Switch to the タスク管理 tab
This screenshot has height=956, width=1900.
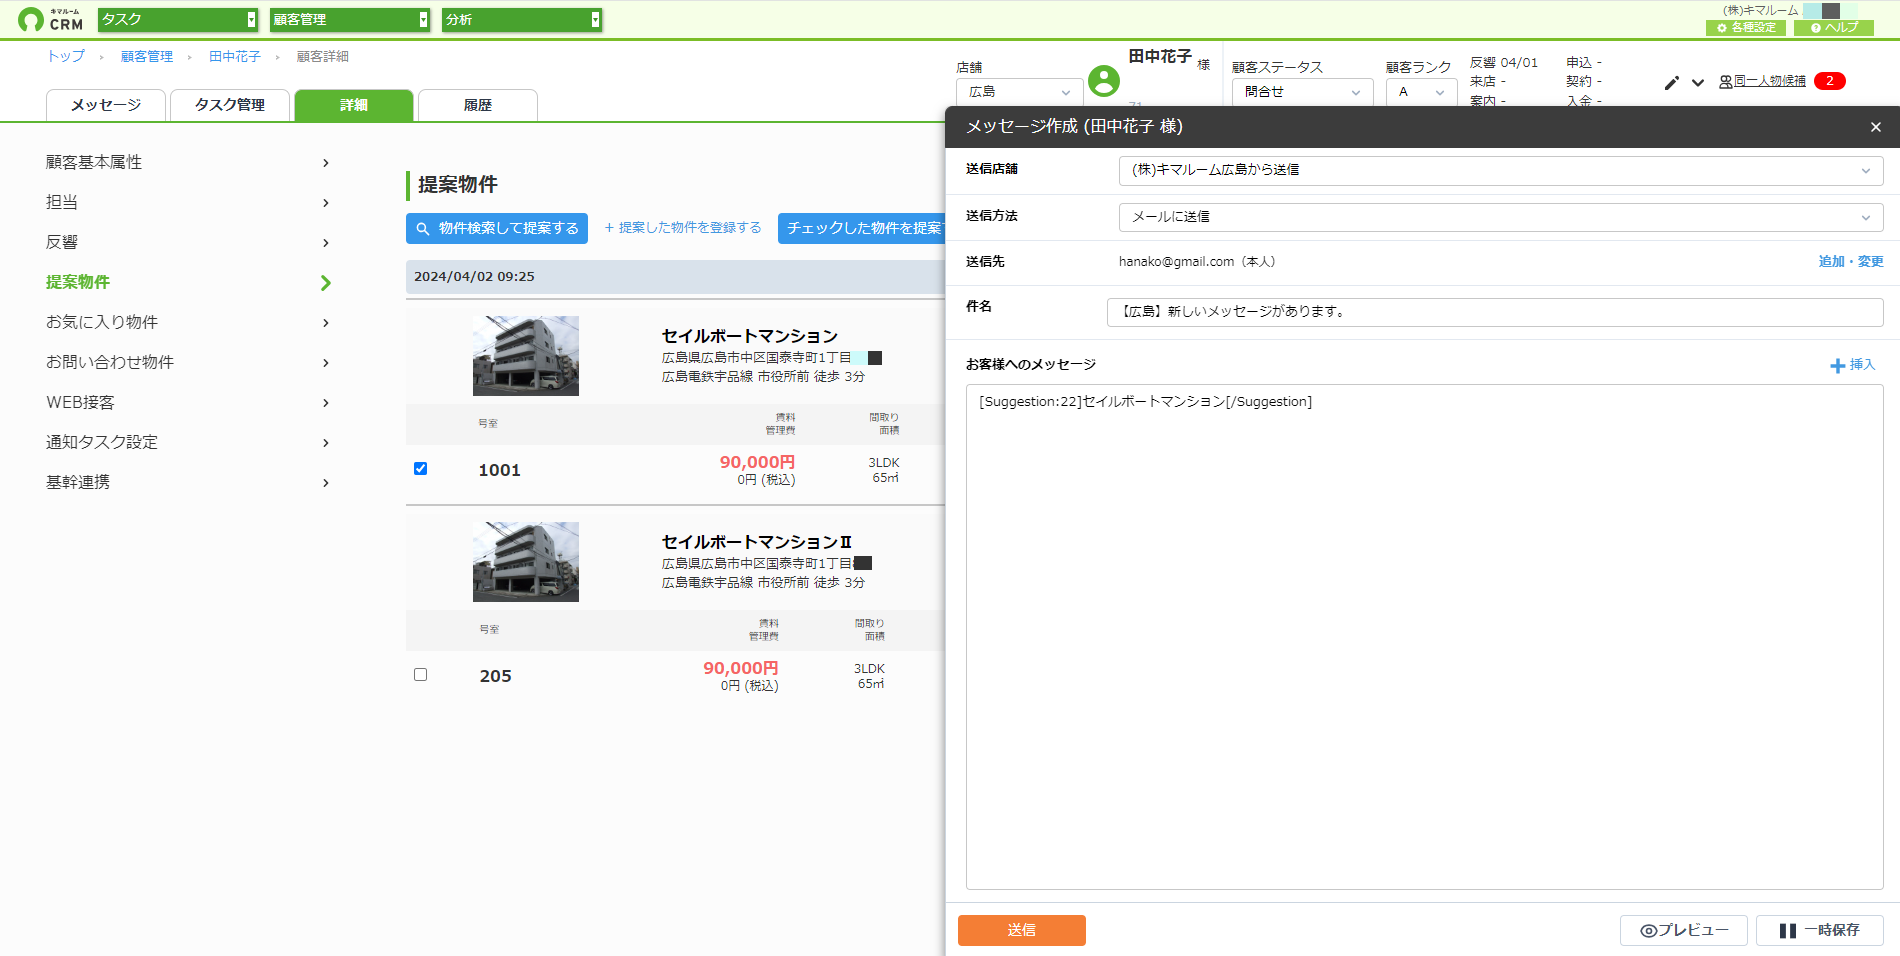tap(230, 105)
